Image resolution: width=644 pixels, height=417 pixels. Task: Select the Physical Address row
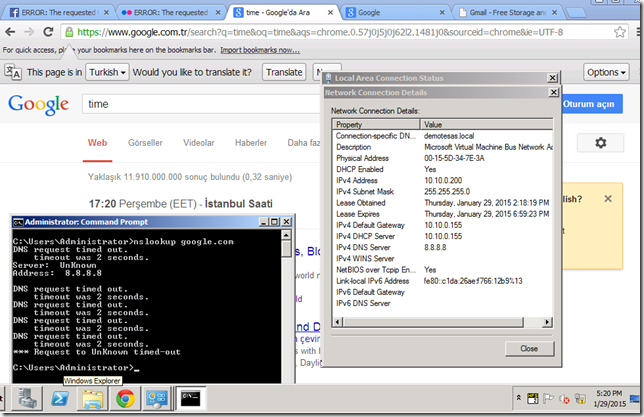click(x=443, y=158)
